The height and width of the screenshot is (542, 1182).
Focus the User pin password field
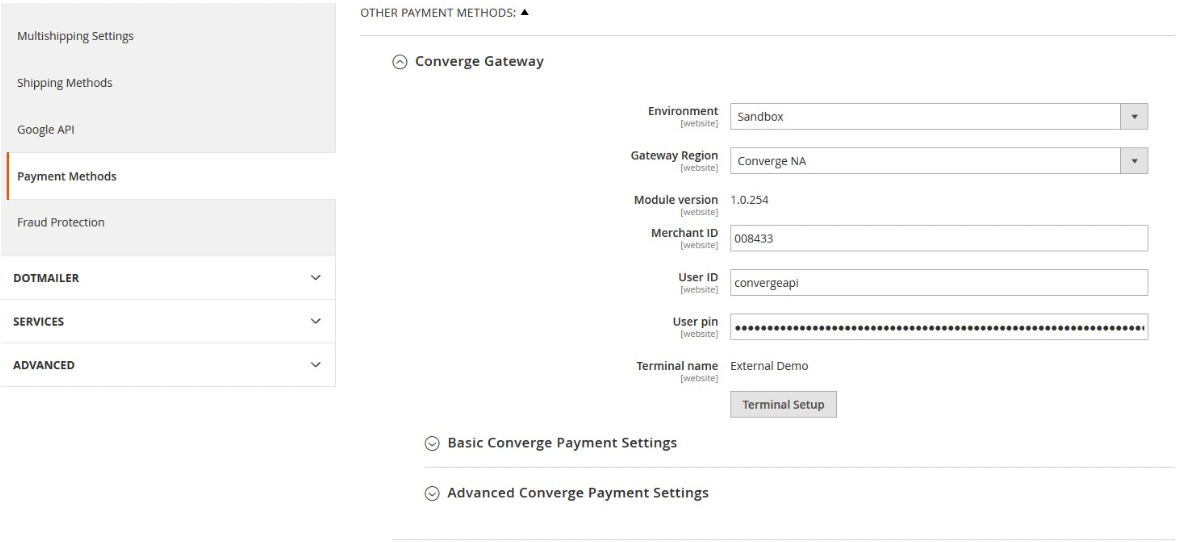(939, 327)
